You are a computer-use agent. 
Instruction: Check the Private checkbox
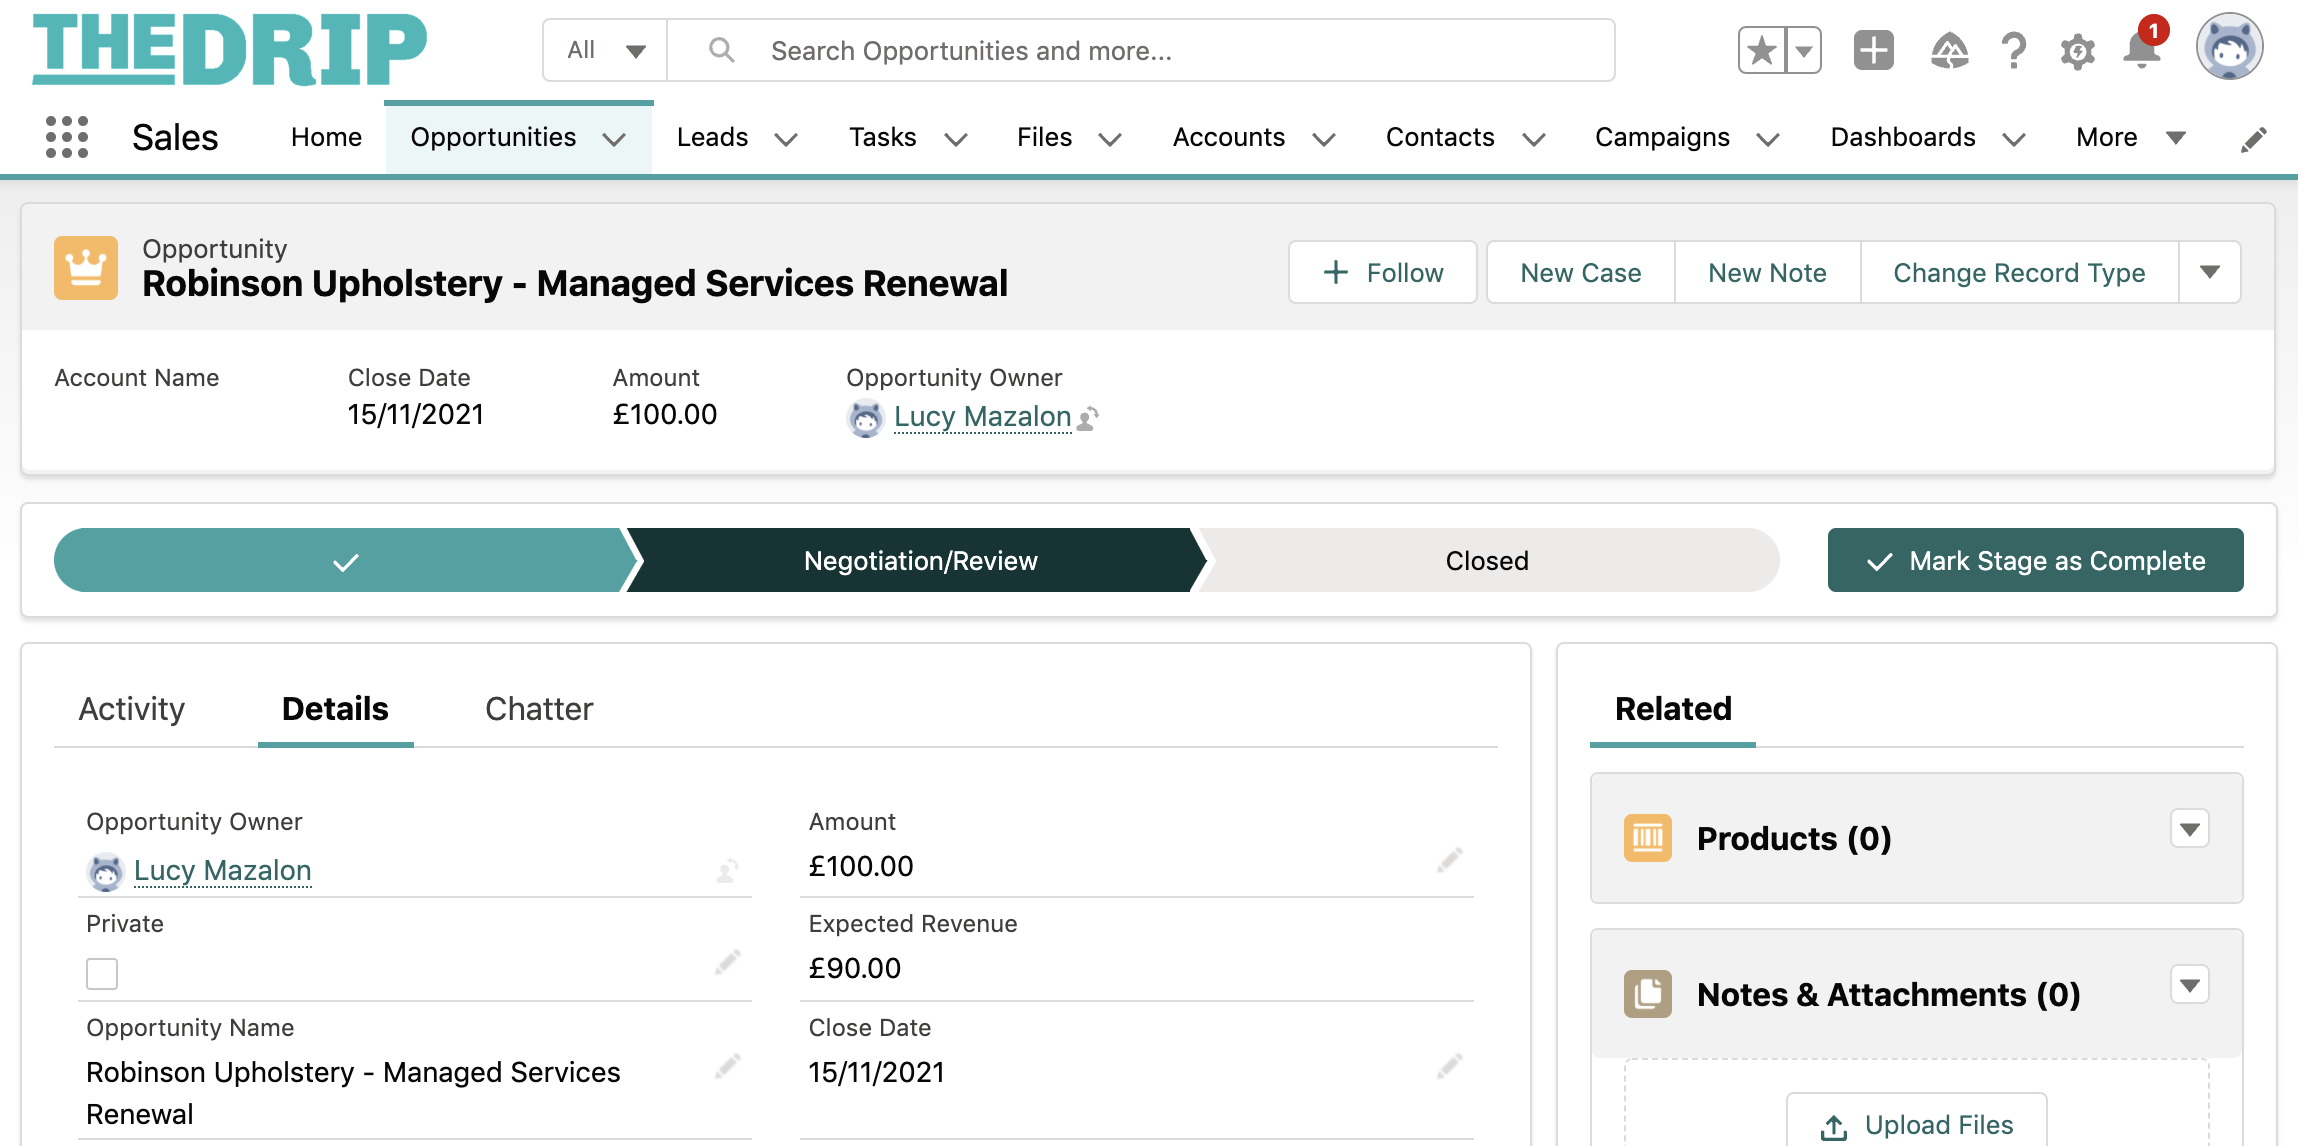click(101, 973)
